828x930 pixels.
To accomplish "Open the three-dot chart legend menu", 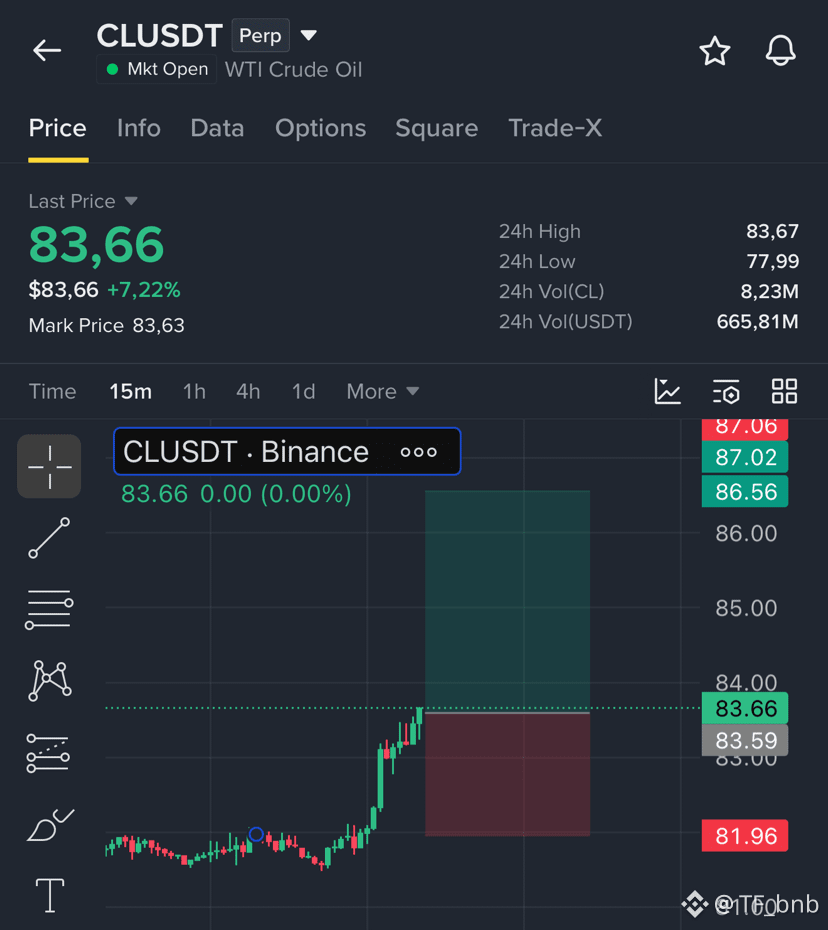I will 419,453.
